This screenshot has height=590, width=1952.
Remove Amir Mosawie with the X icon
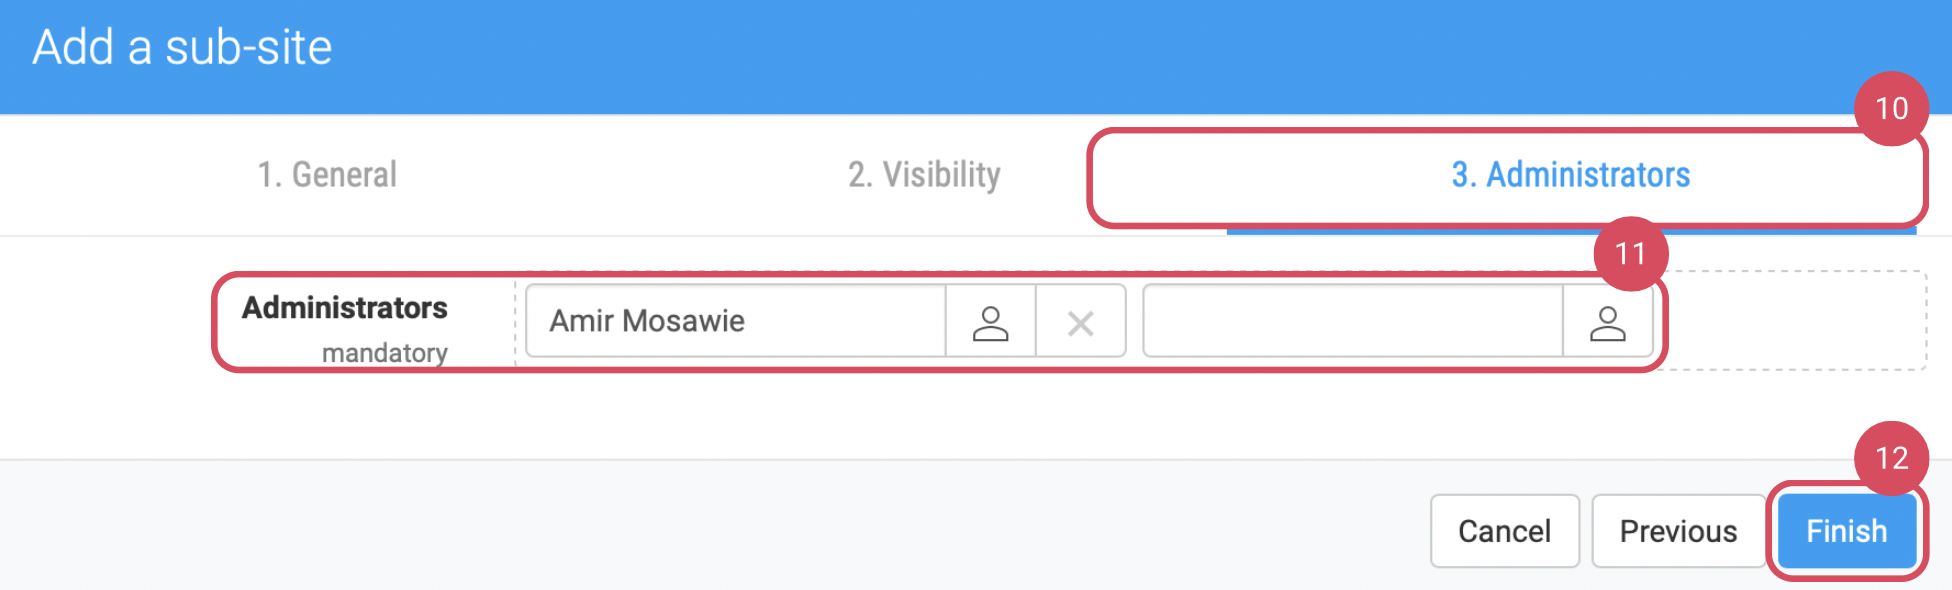(x=1080, y=322)
